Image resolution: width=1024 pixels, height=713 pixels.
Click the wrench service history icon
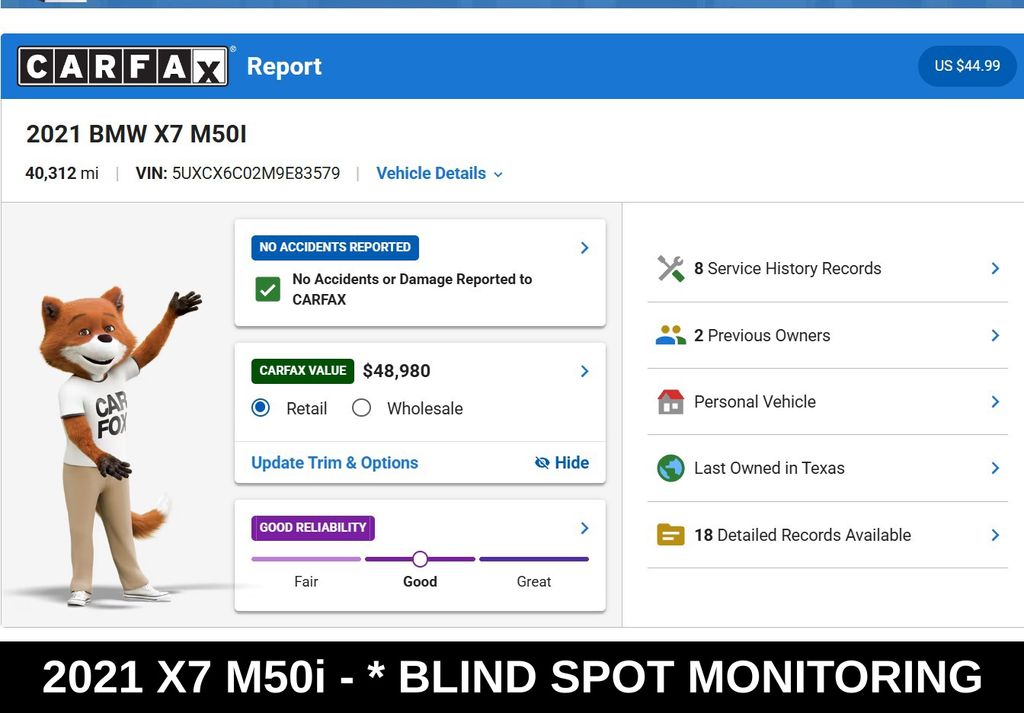tap(670, 268)
